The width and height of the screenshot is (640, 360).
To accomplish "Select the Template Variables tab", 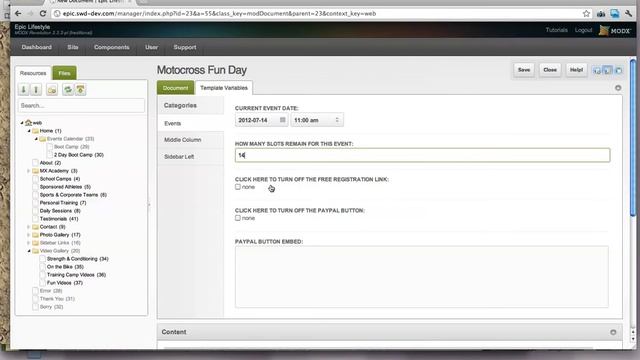I will point(224,88).
